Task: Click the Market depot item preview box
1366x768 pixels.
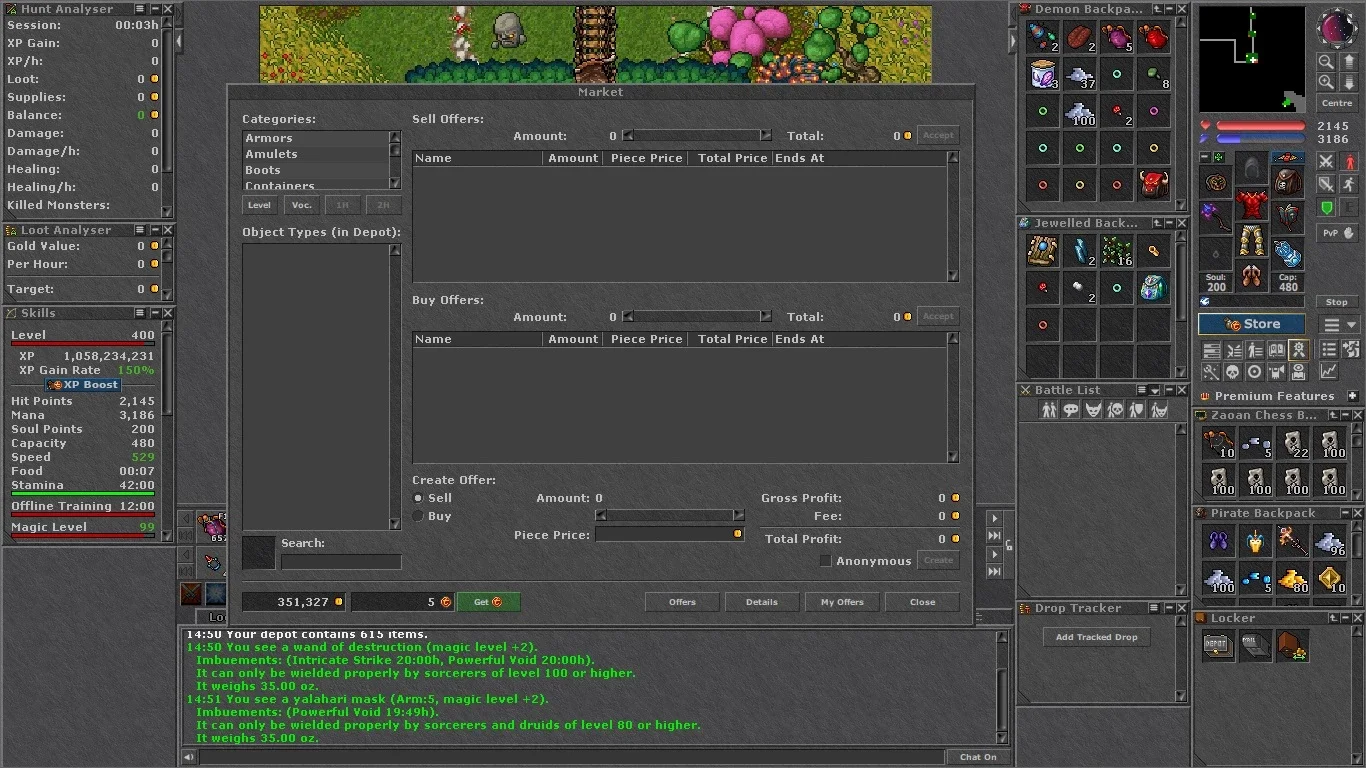Action: pyautogui.click(x=259, y=552)
